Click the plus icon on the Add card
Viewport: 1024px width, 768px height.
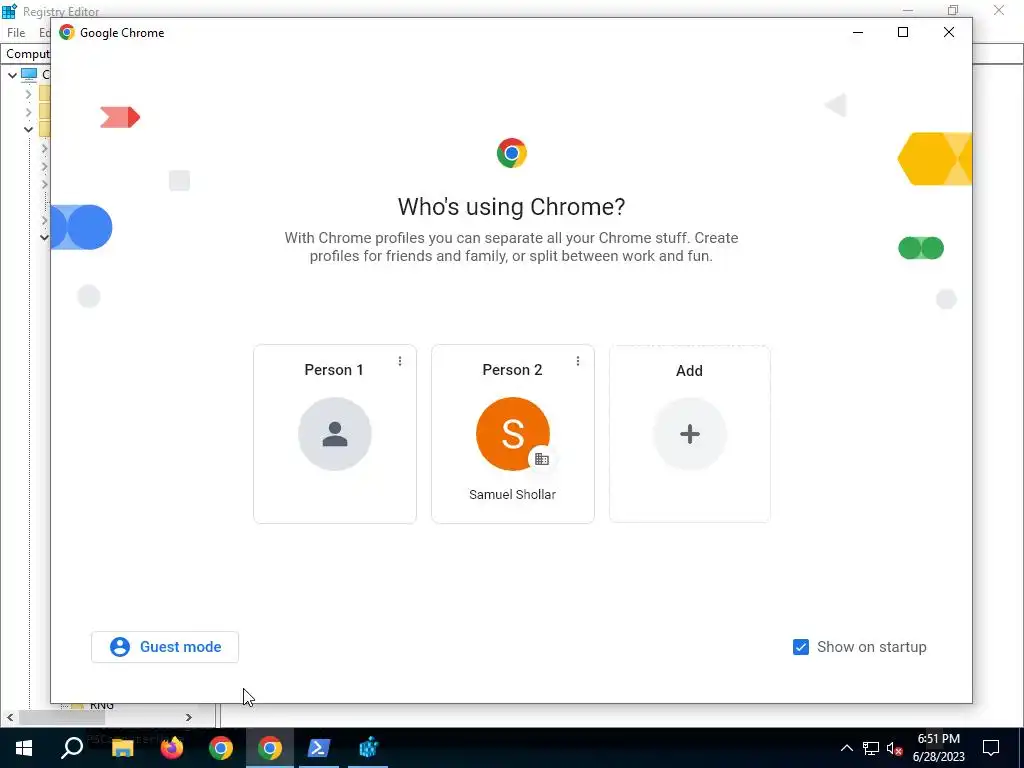pos(690,434)
